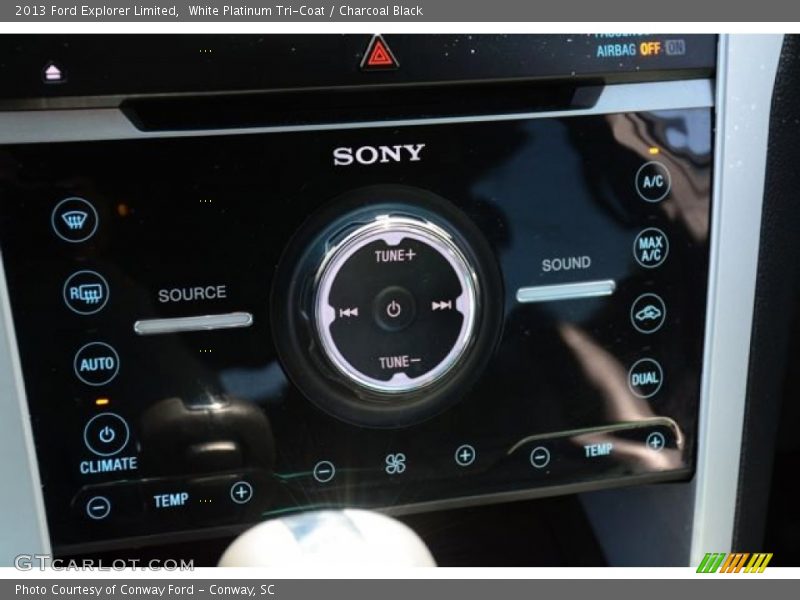800x600 pixels.
Task: Raise the fan speed with plus
Action: coord(465,455)
